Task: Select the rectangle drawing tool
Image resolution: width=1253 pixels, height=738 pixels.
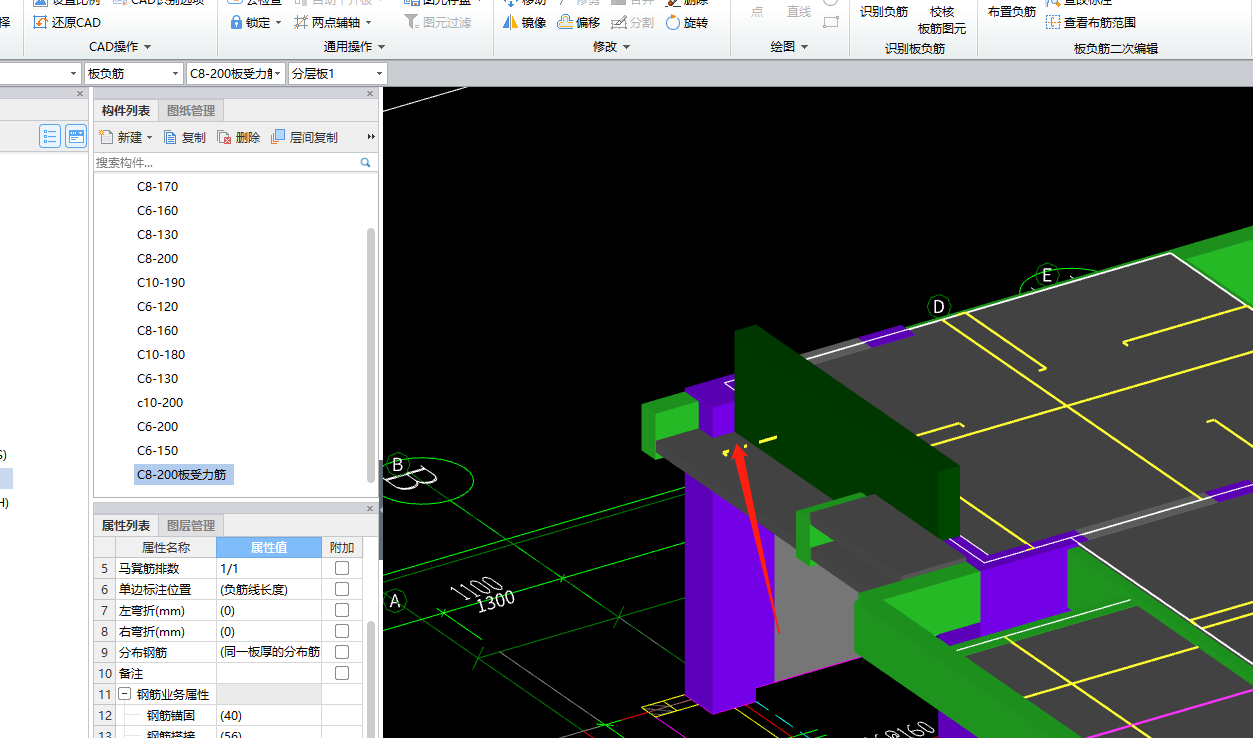Action: pyautogui.click(x=830, y=22)
